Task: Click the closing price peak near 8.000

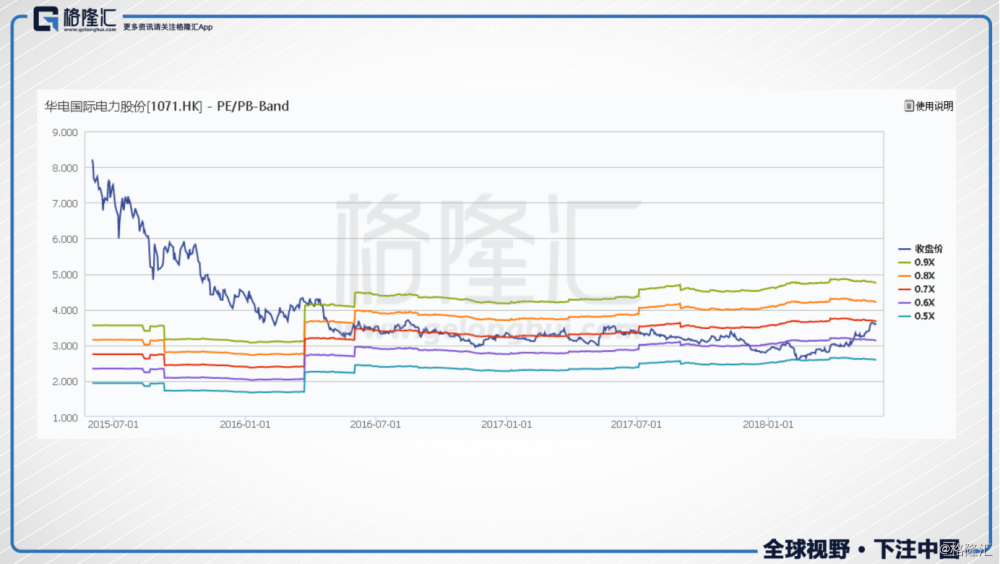Action: [92, 160]
